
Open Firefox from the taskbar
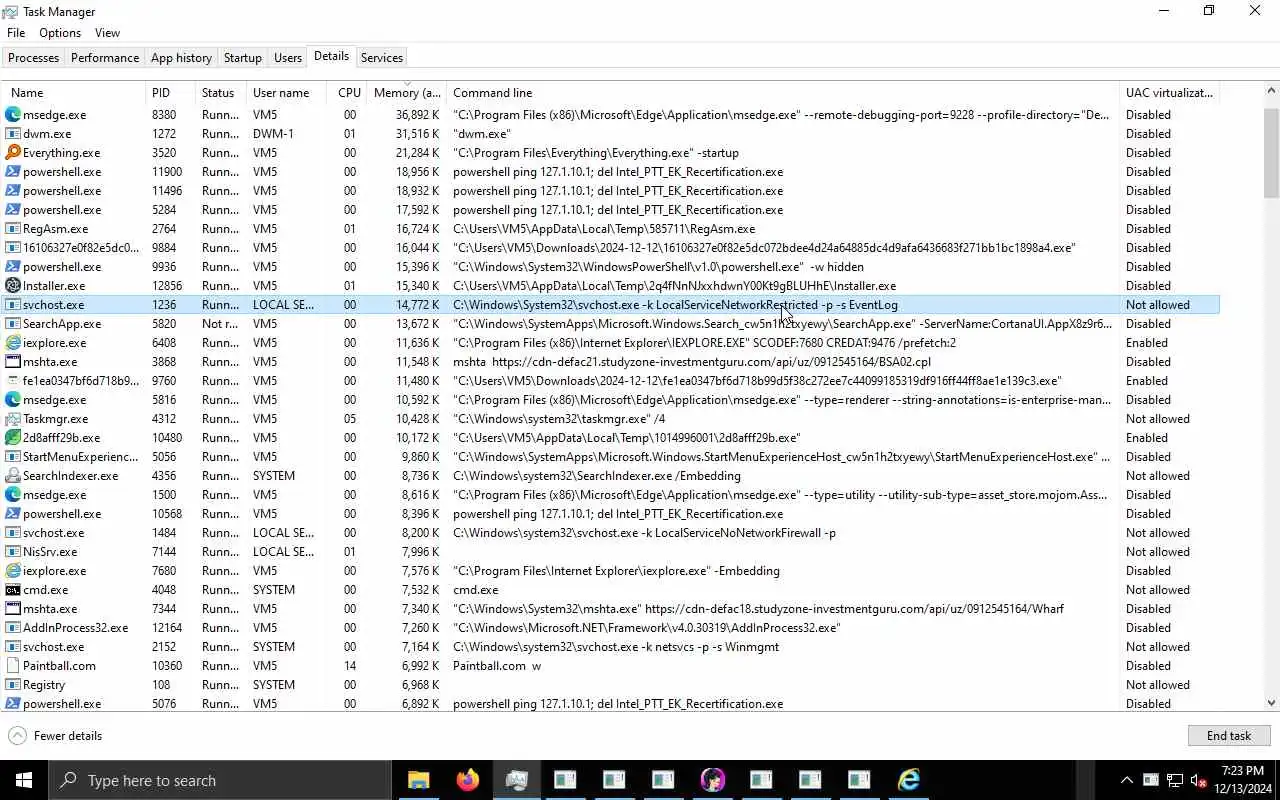(467, 780)
